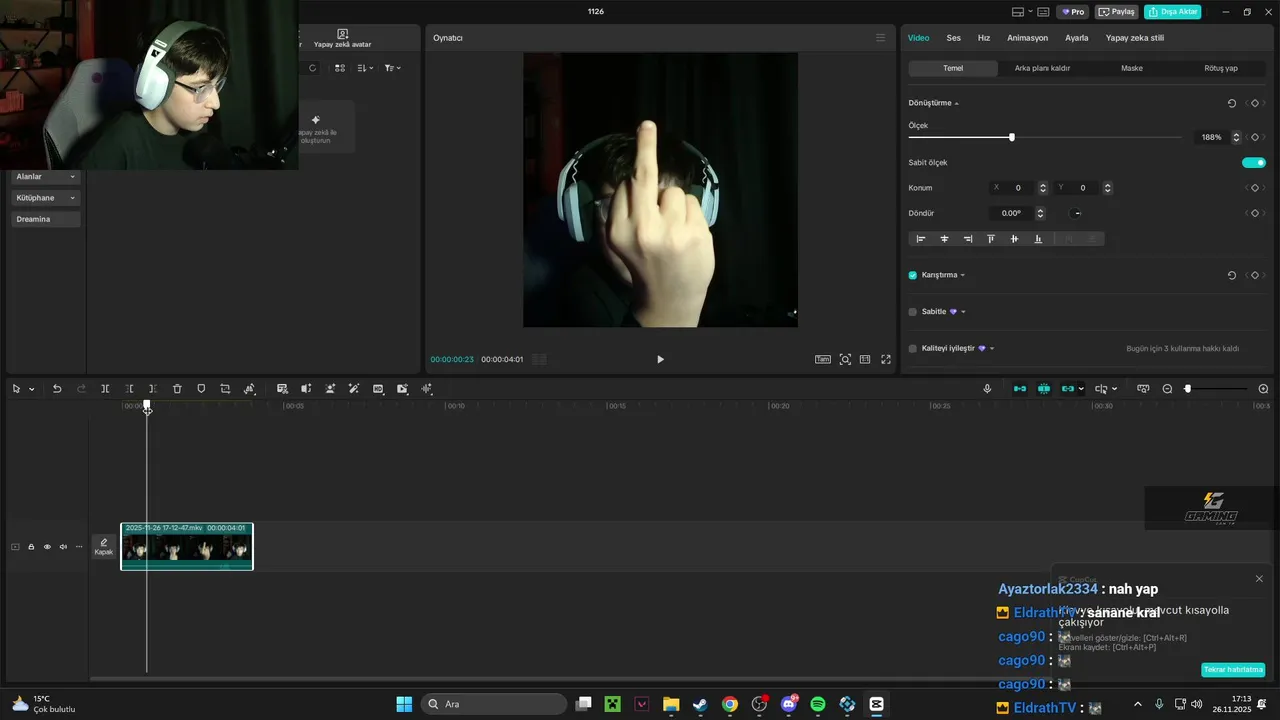The height and width of the screenshot is (720, 1280).
Task: Click the timeline zoom slider handle
Action: click(1188, 389)
